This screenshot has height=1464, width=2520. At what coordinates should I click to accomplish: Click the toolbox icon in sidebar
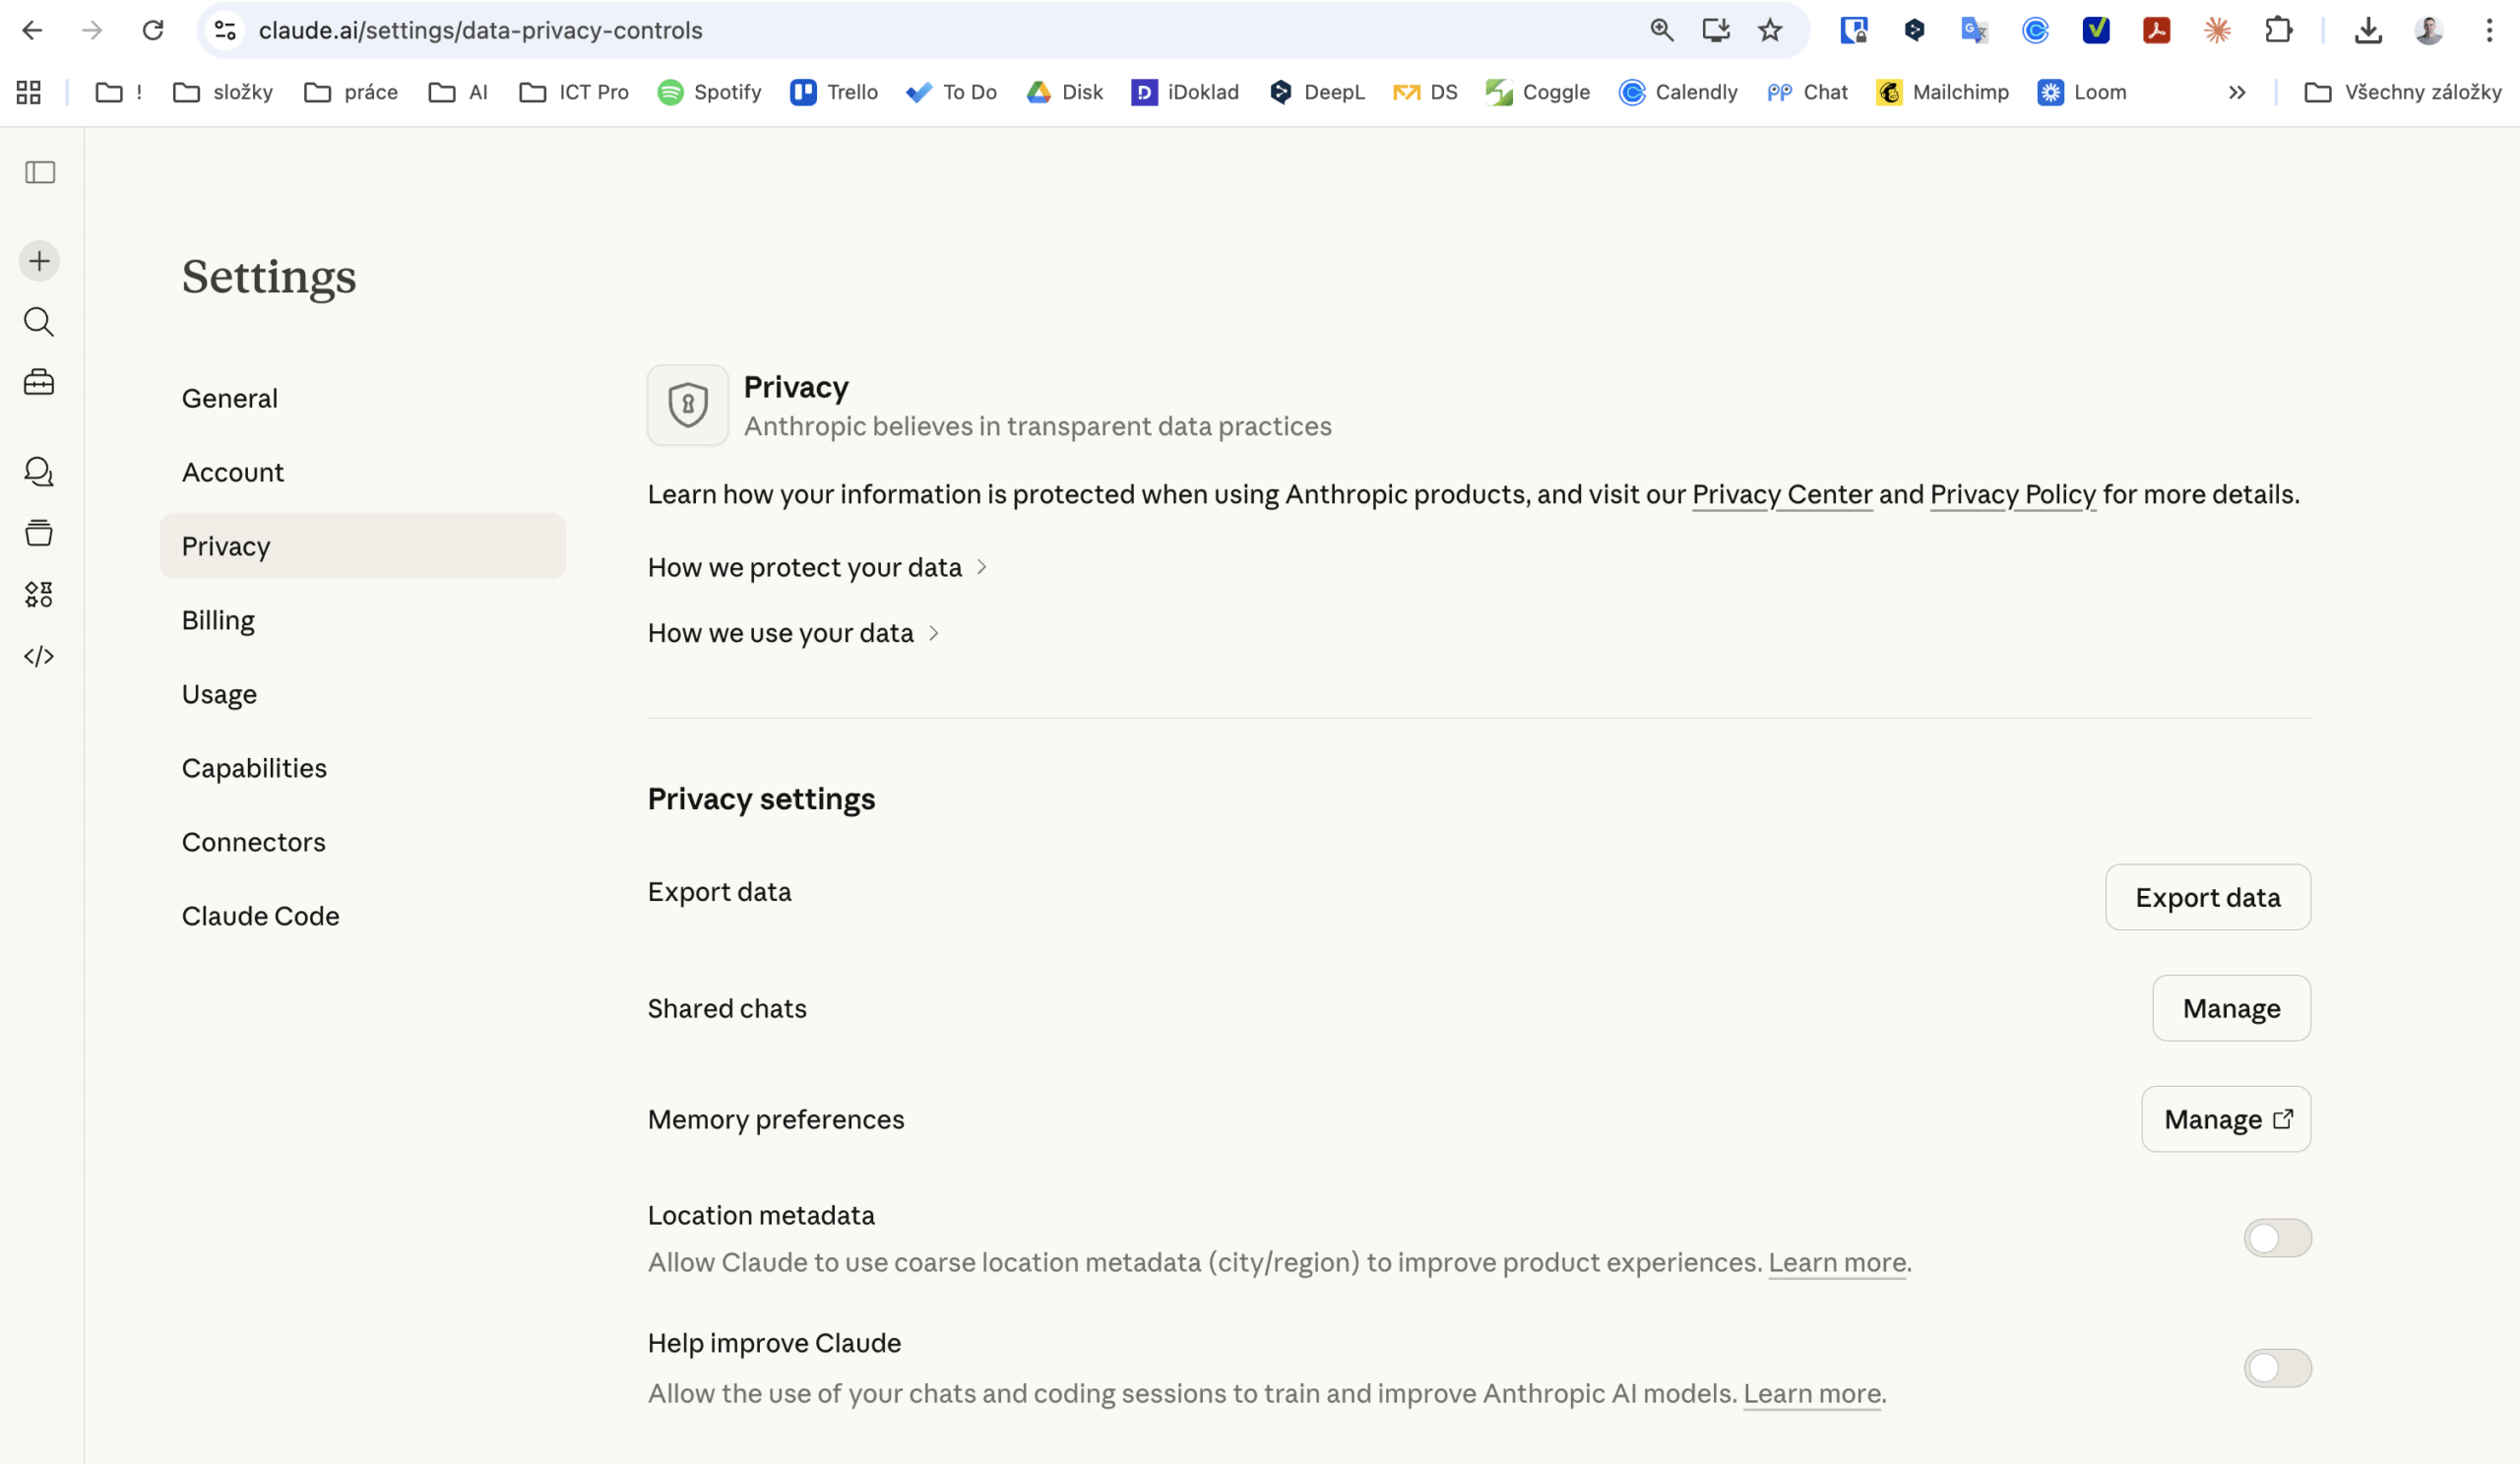[39, 382]
